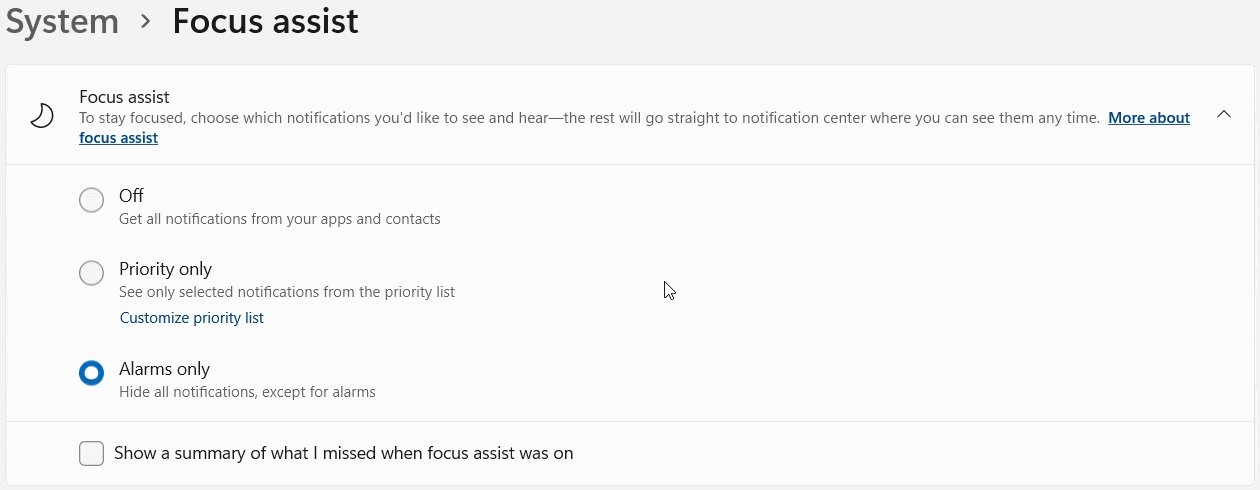Click the 'Alarms only' option label
Image resolution: width=1260 pixels, height=490 pixels.
[164, 369]
